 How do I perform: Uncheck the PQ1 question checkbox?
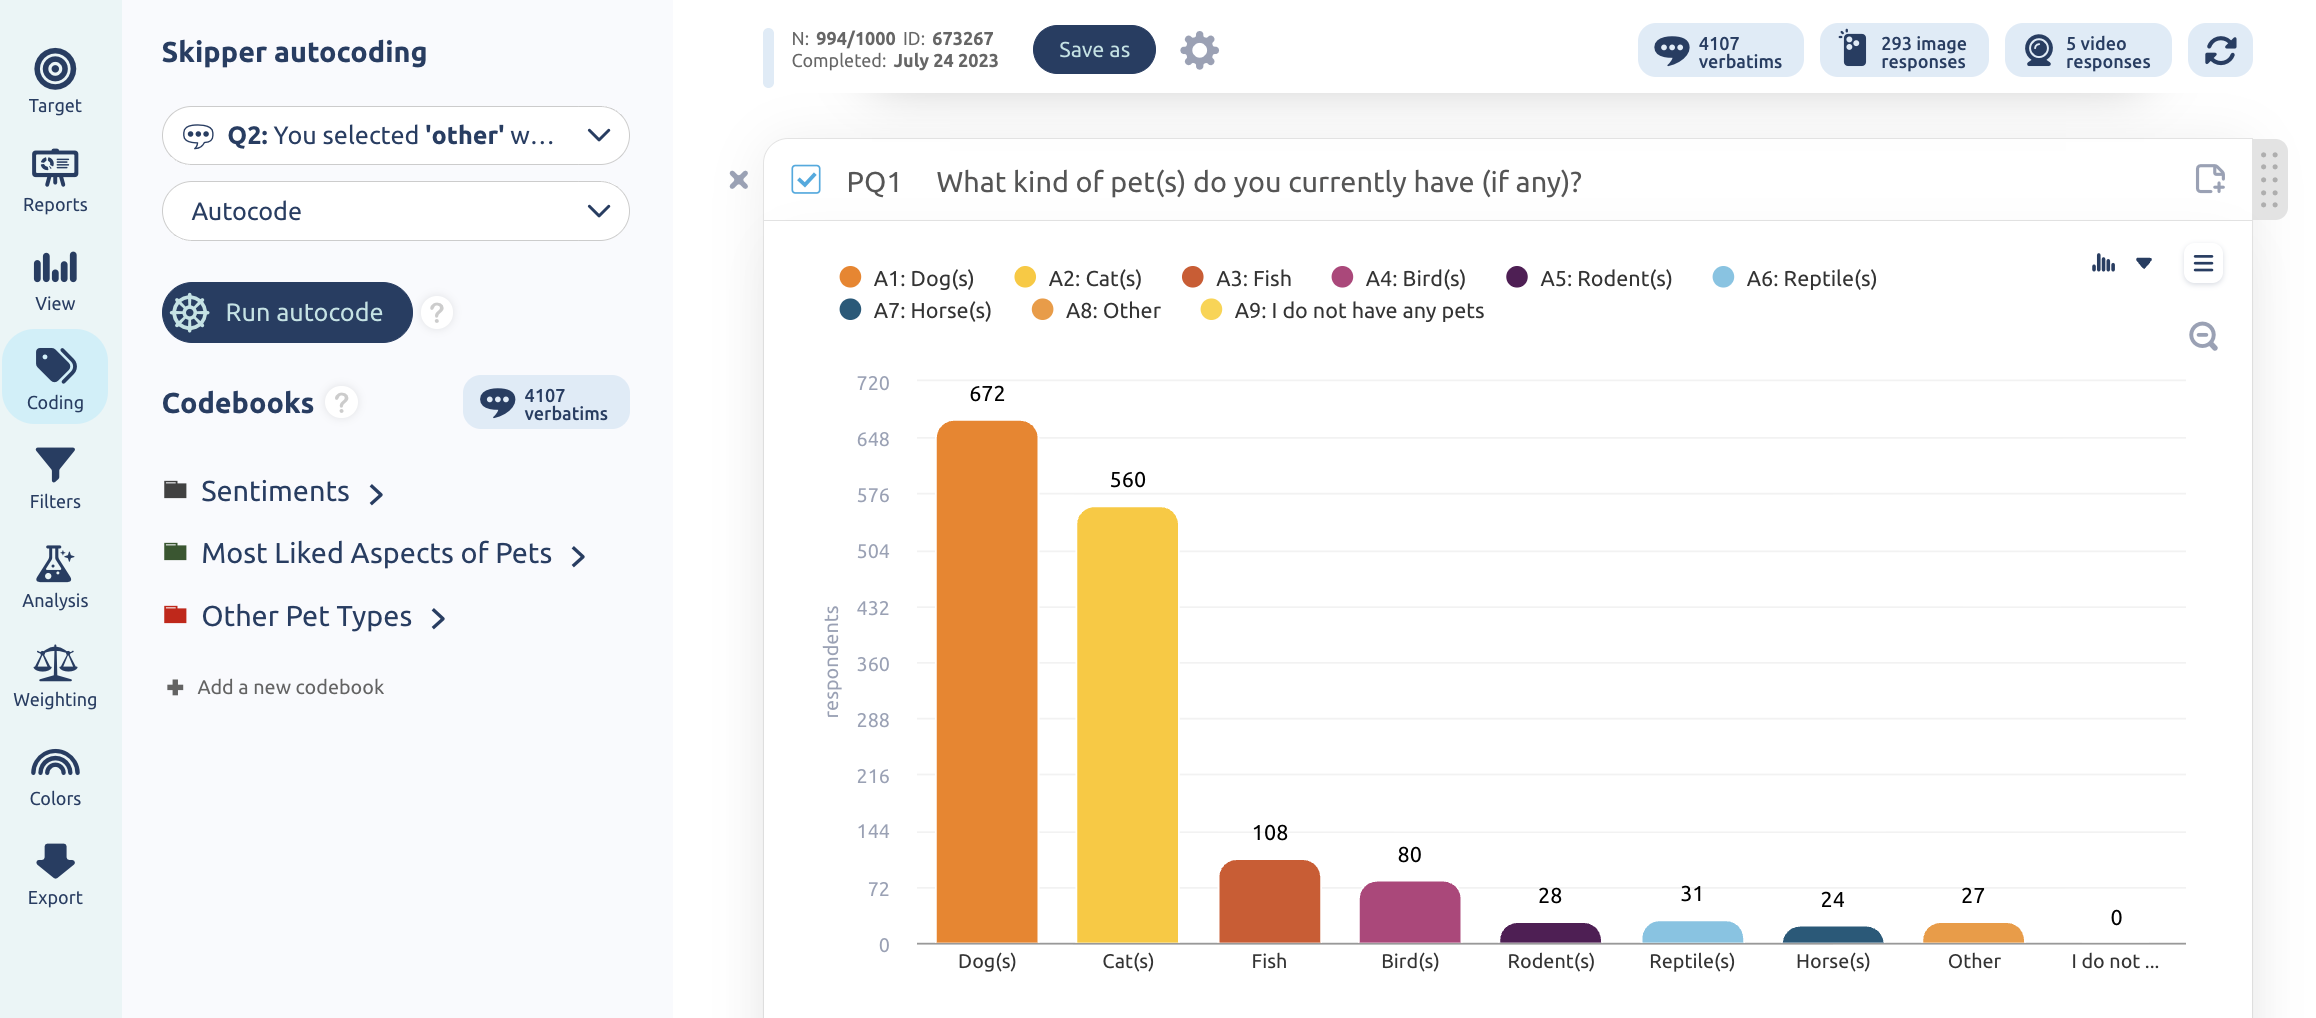click(x=806, y=180)
